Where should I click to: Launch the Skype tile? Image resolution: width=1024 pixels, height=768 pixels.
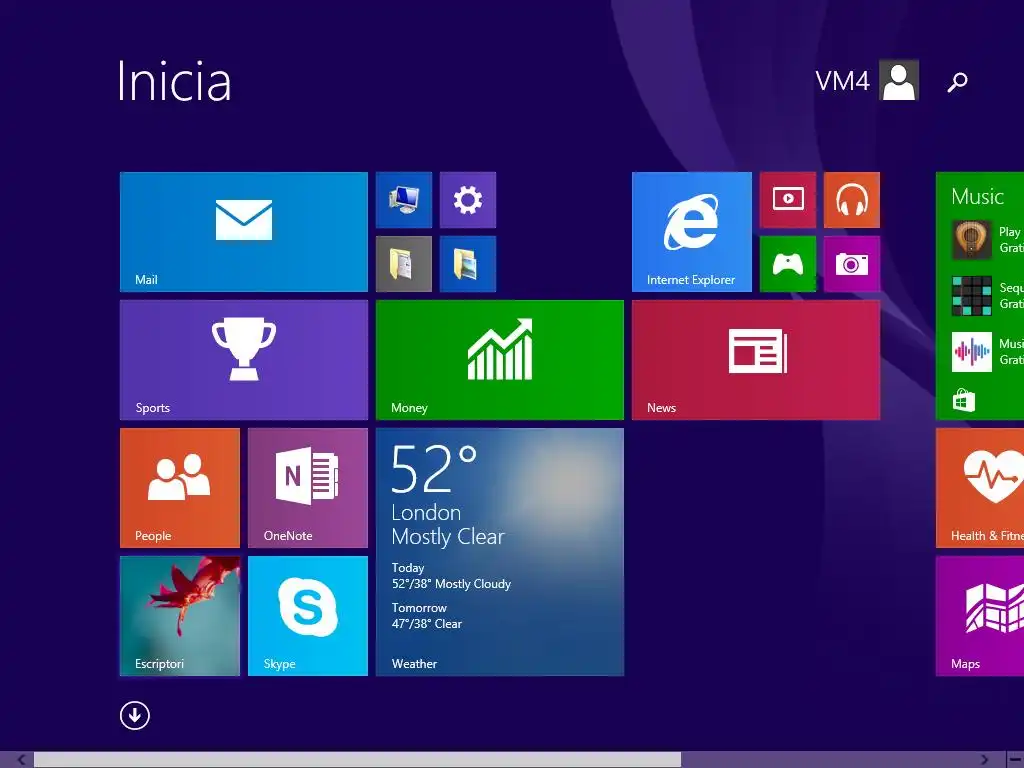pyautogui.click(x=308, y=616)
